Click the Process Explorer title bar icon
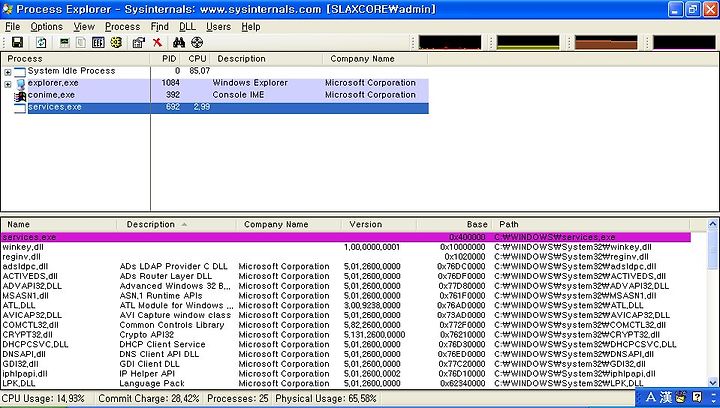The image size is (720, 408). (7, 9)
